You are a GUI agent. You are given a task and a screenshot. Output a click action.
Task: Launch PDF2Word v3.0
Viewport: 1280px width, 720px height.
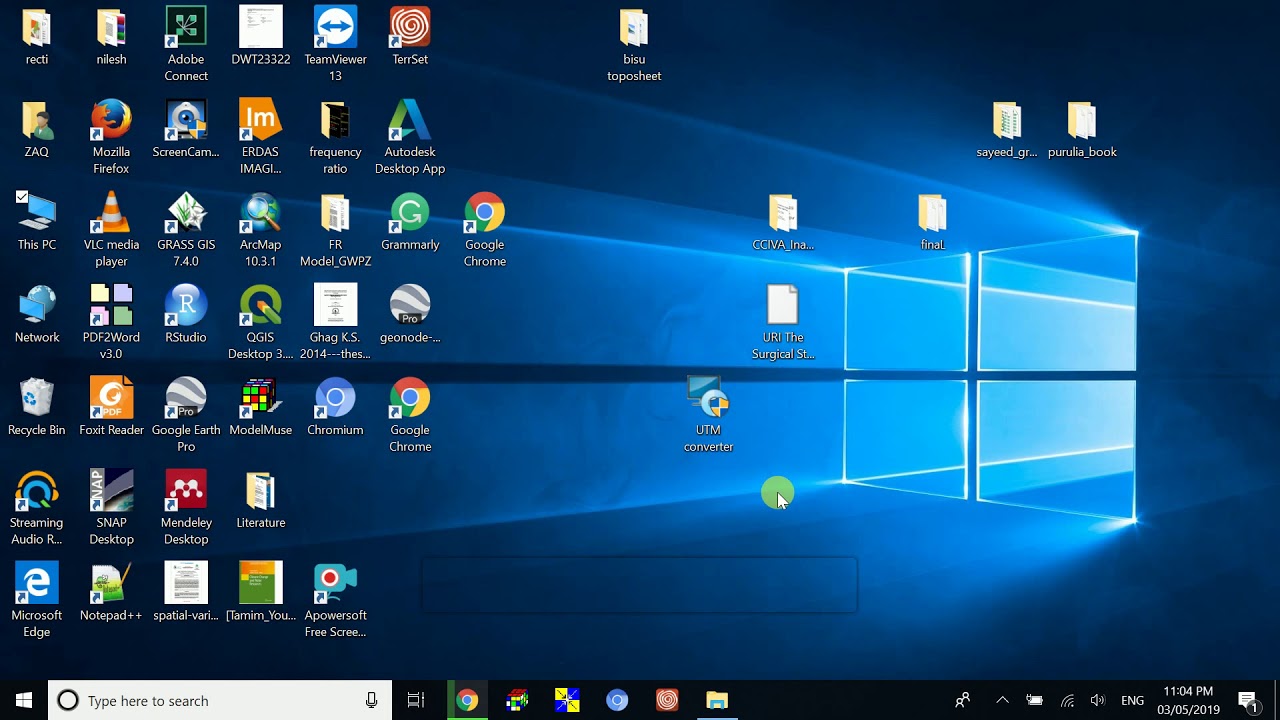coord(111,323)
